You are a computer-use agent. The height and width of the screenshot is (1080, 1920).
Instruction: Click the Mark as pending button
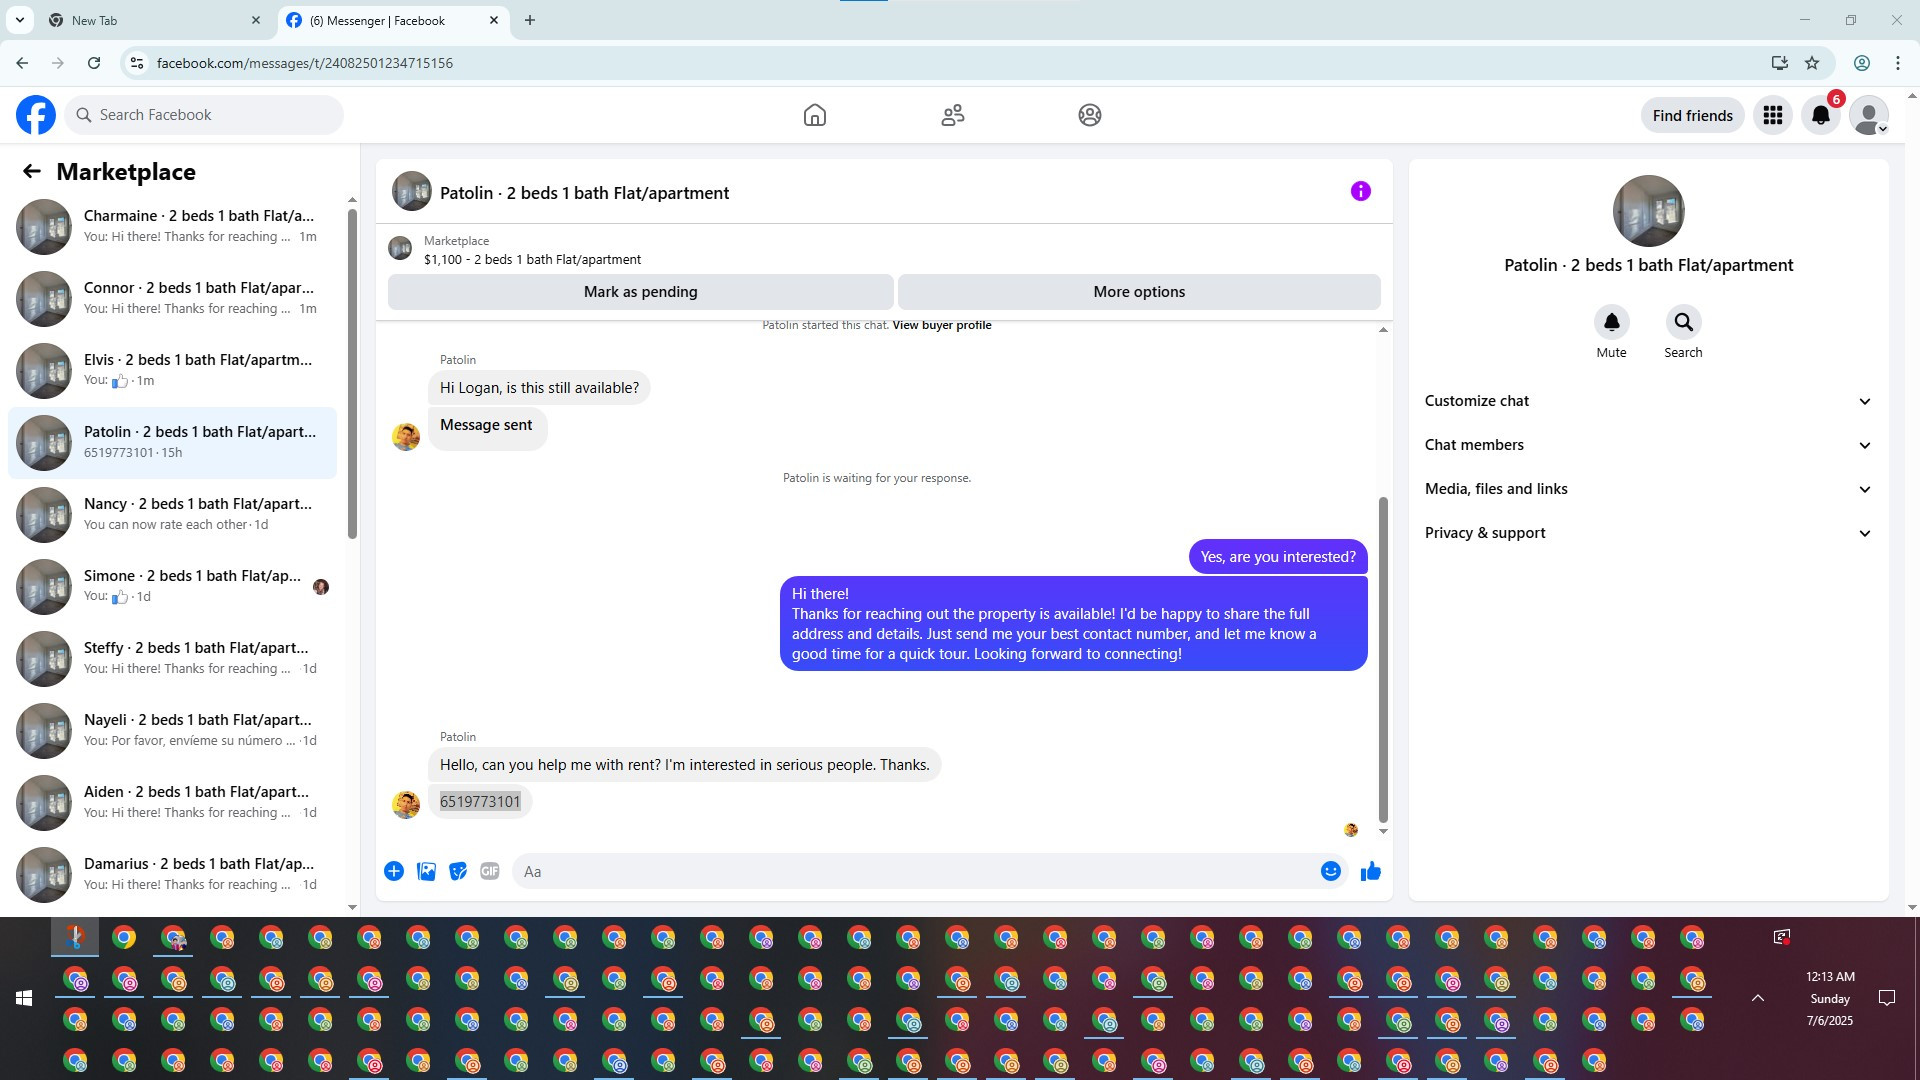pos(640,292)
